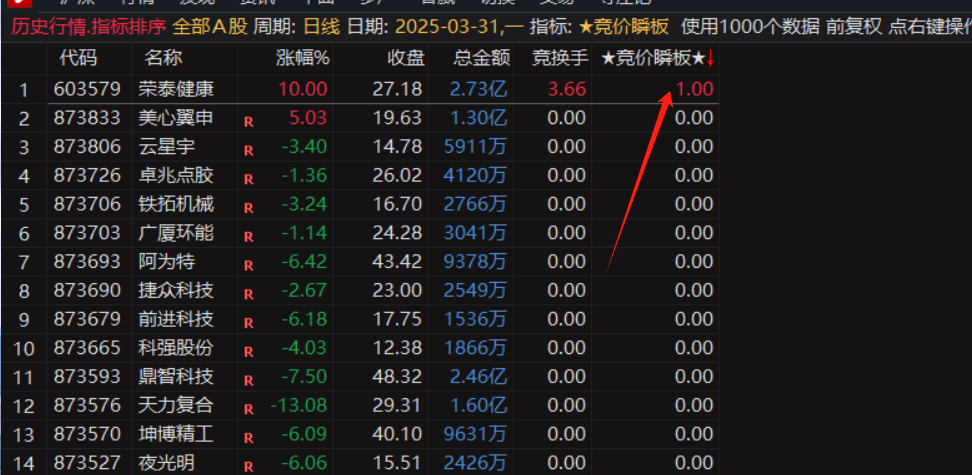Click the R marker beside 鼎智科技
Viewport: 972px width, 475px height.
point(249,381)
